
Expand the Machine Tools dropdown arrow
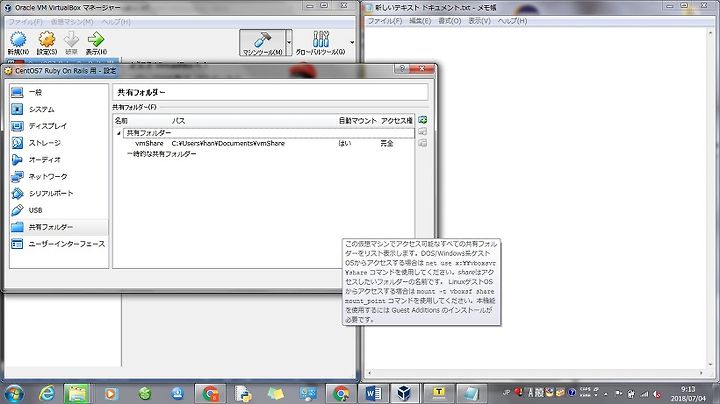click(x=289, y=43)
